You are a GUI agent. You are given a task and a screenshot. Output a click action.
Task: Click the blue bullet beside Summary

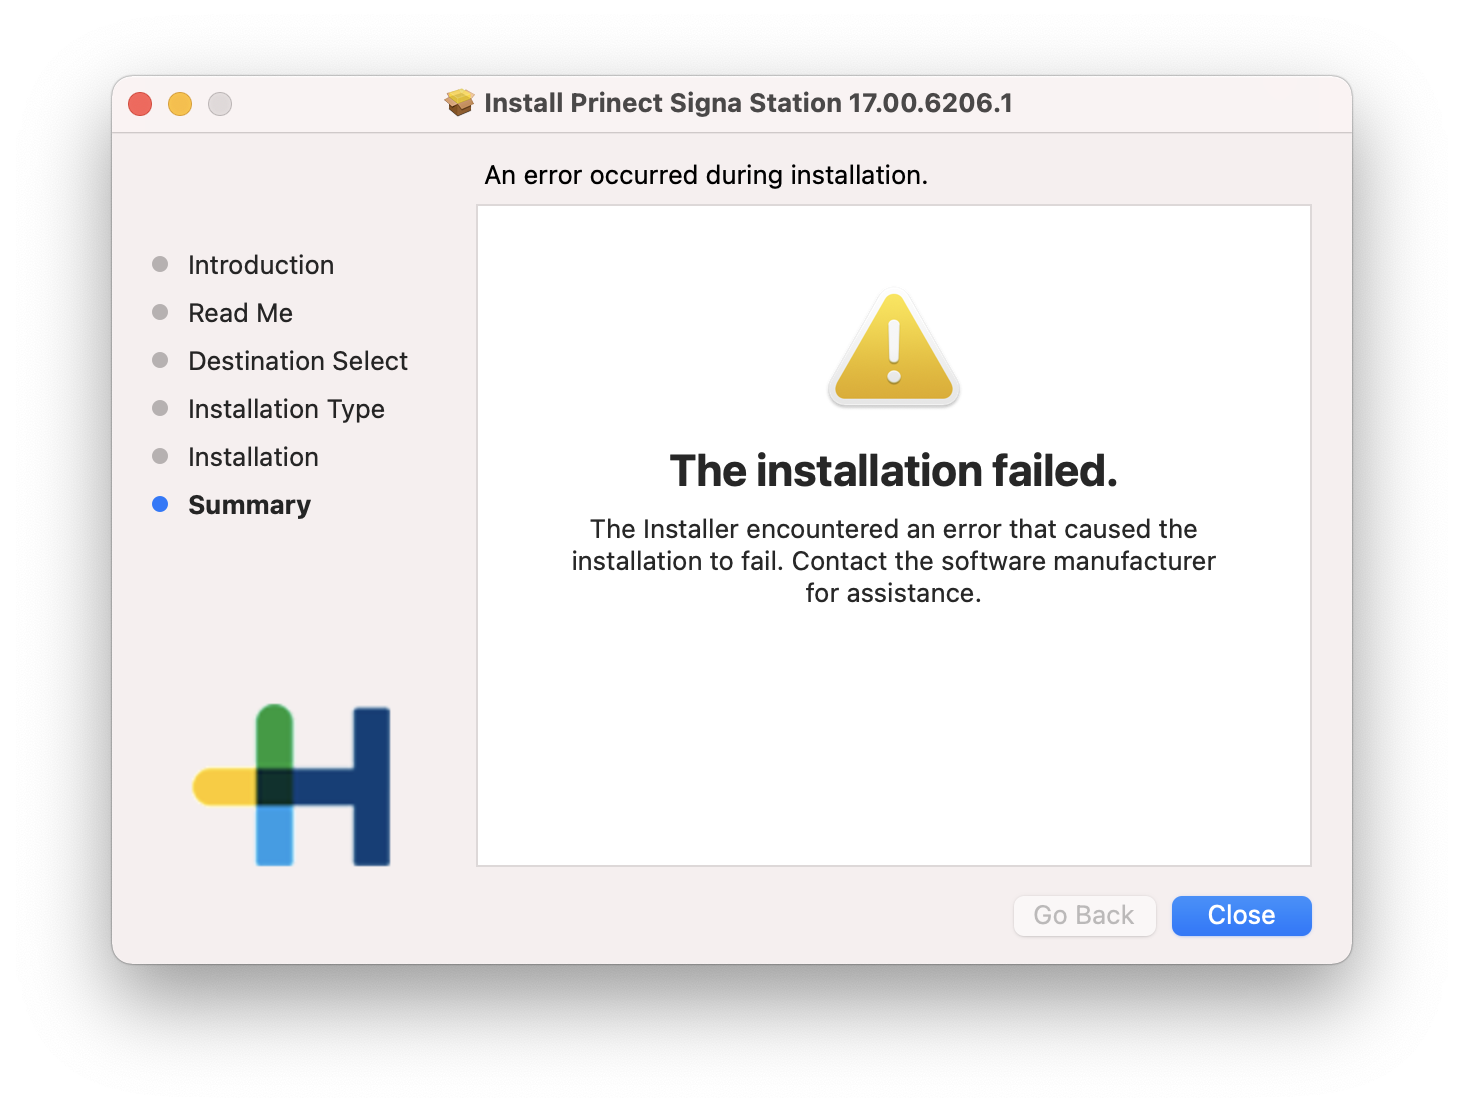[x=160, y=504]
